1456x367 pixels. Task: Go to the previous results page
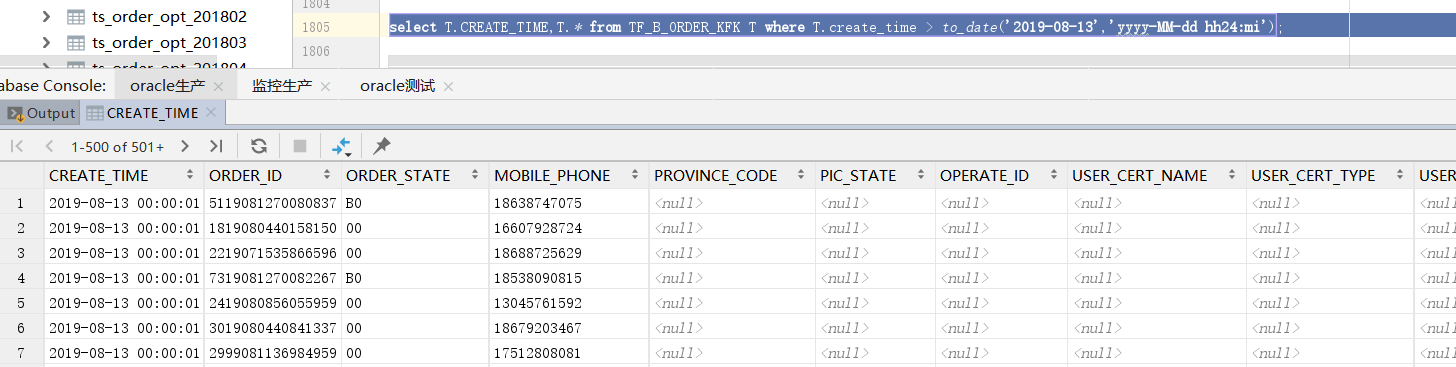[x=49, y=146]
